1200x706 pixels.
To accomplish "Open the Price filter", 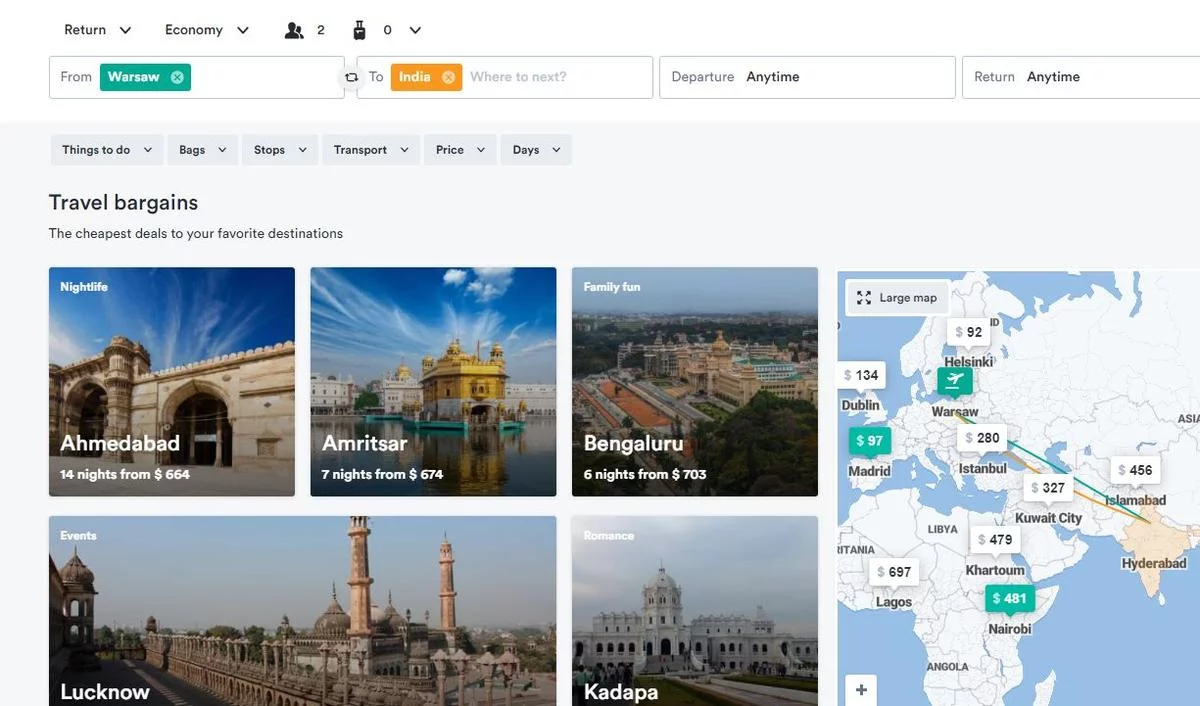I will tap(460, 150).
